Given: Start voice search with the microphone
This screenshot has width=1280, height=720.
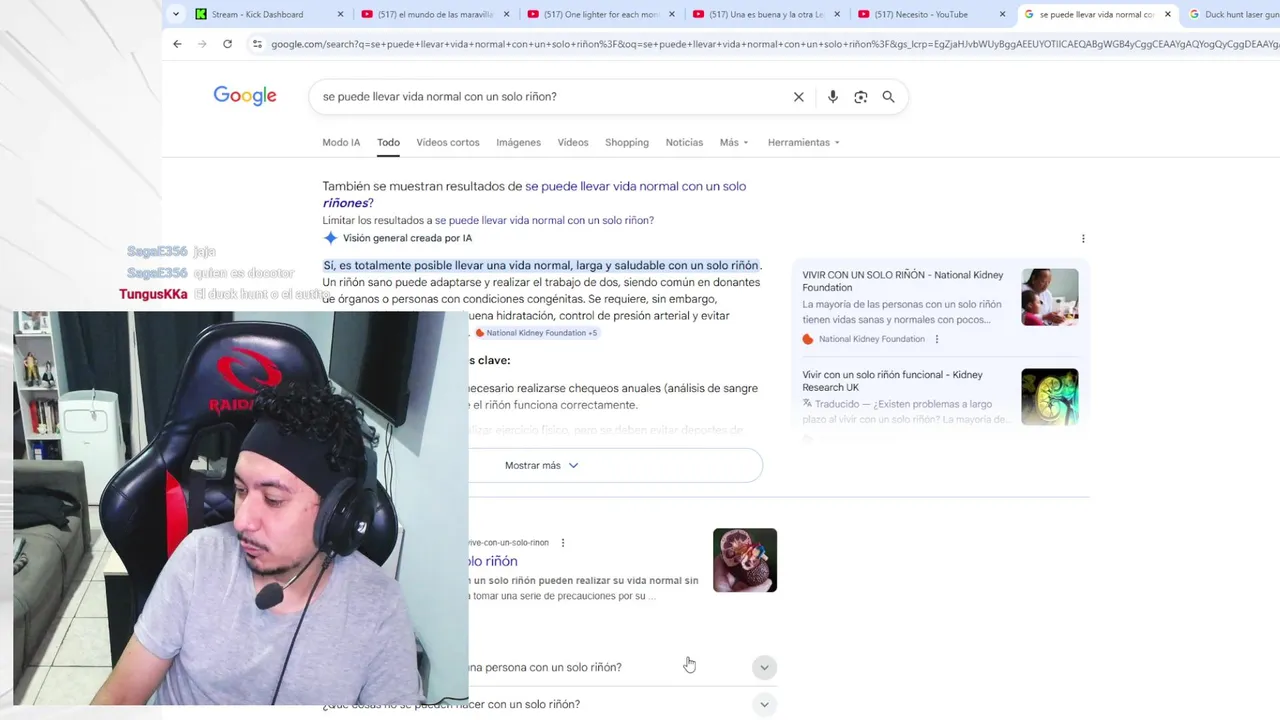Looking at the screenshot, I should click(832, 97).
